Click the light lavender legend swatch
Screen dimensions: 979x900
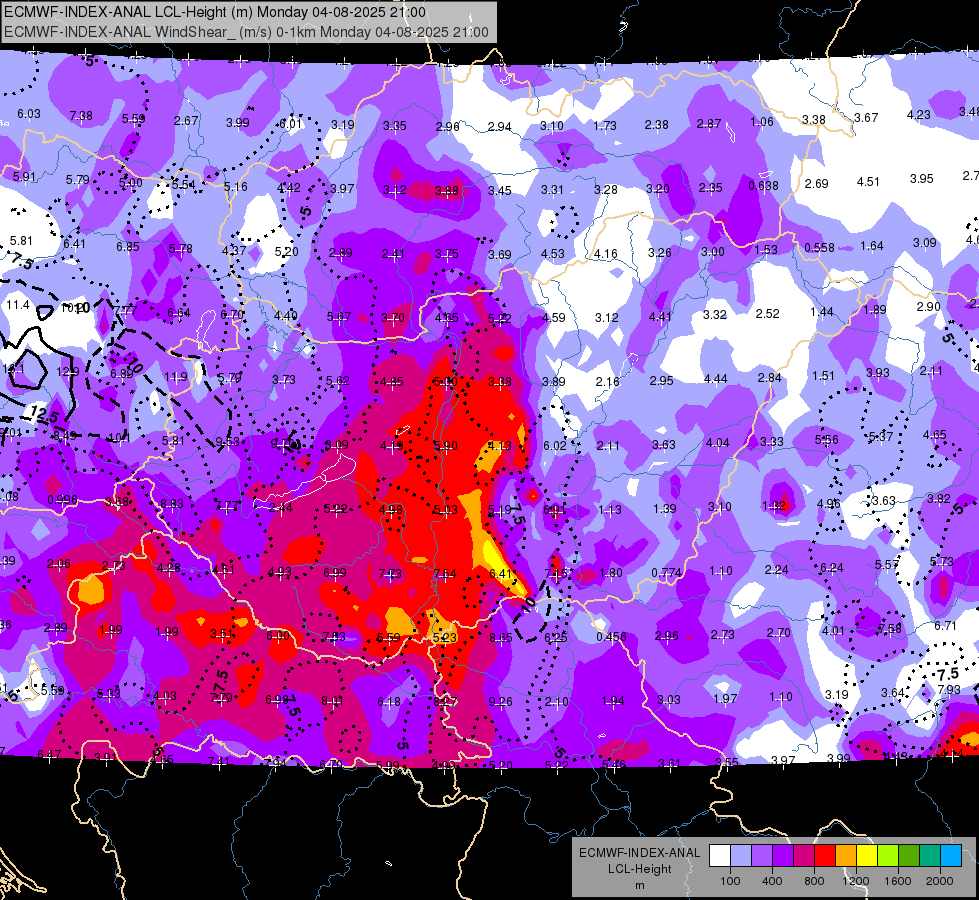741,856
